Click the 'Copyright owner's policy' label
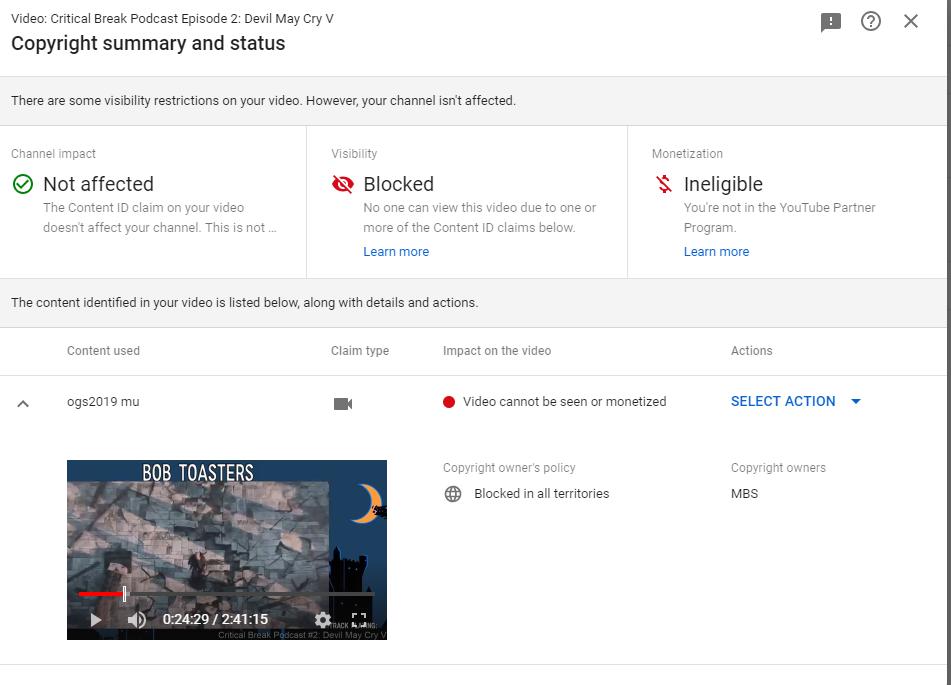The height and width of the screenshot is (685, 951). coord(509,468)
